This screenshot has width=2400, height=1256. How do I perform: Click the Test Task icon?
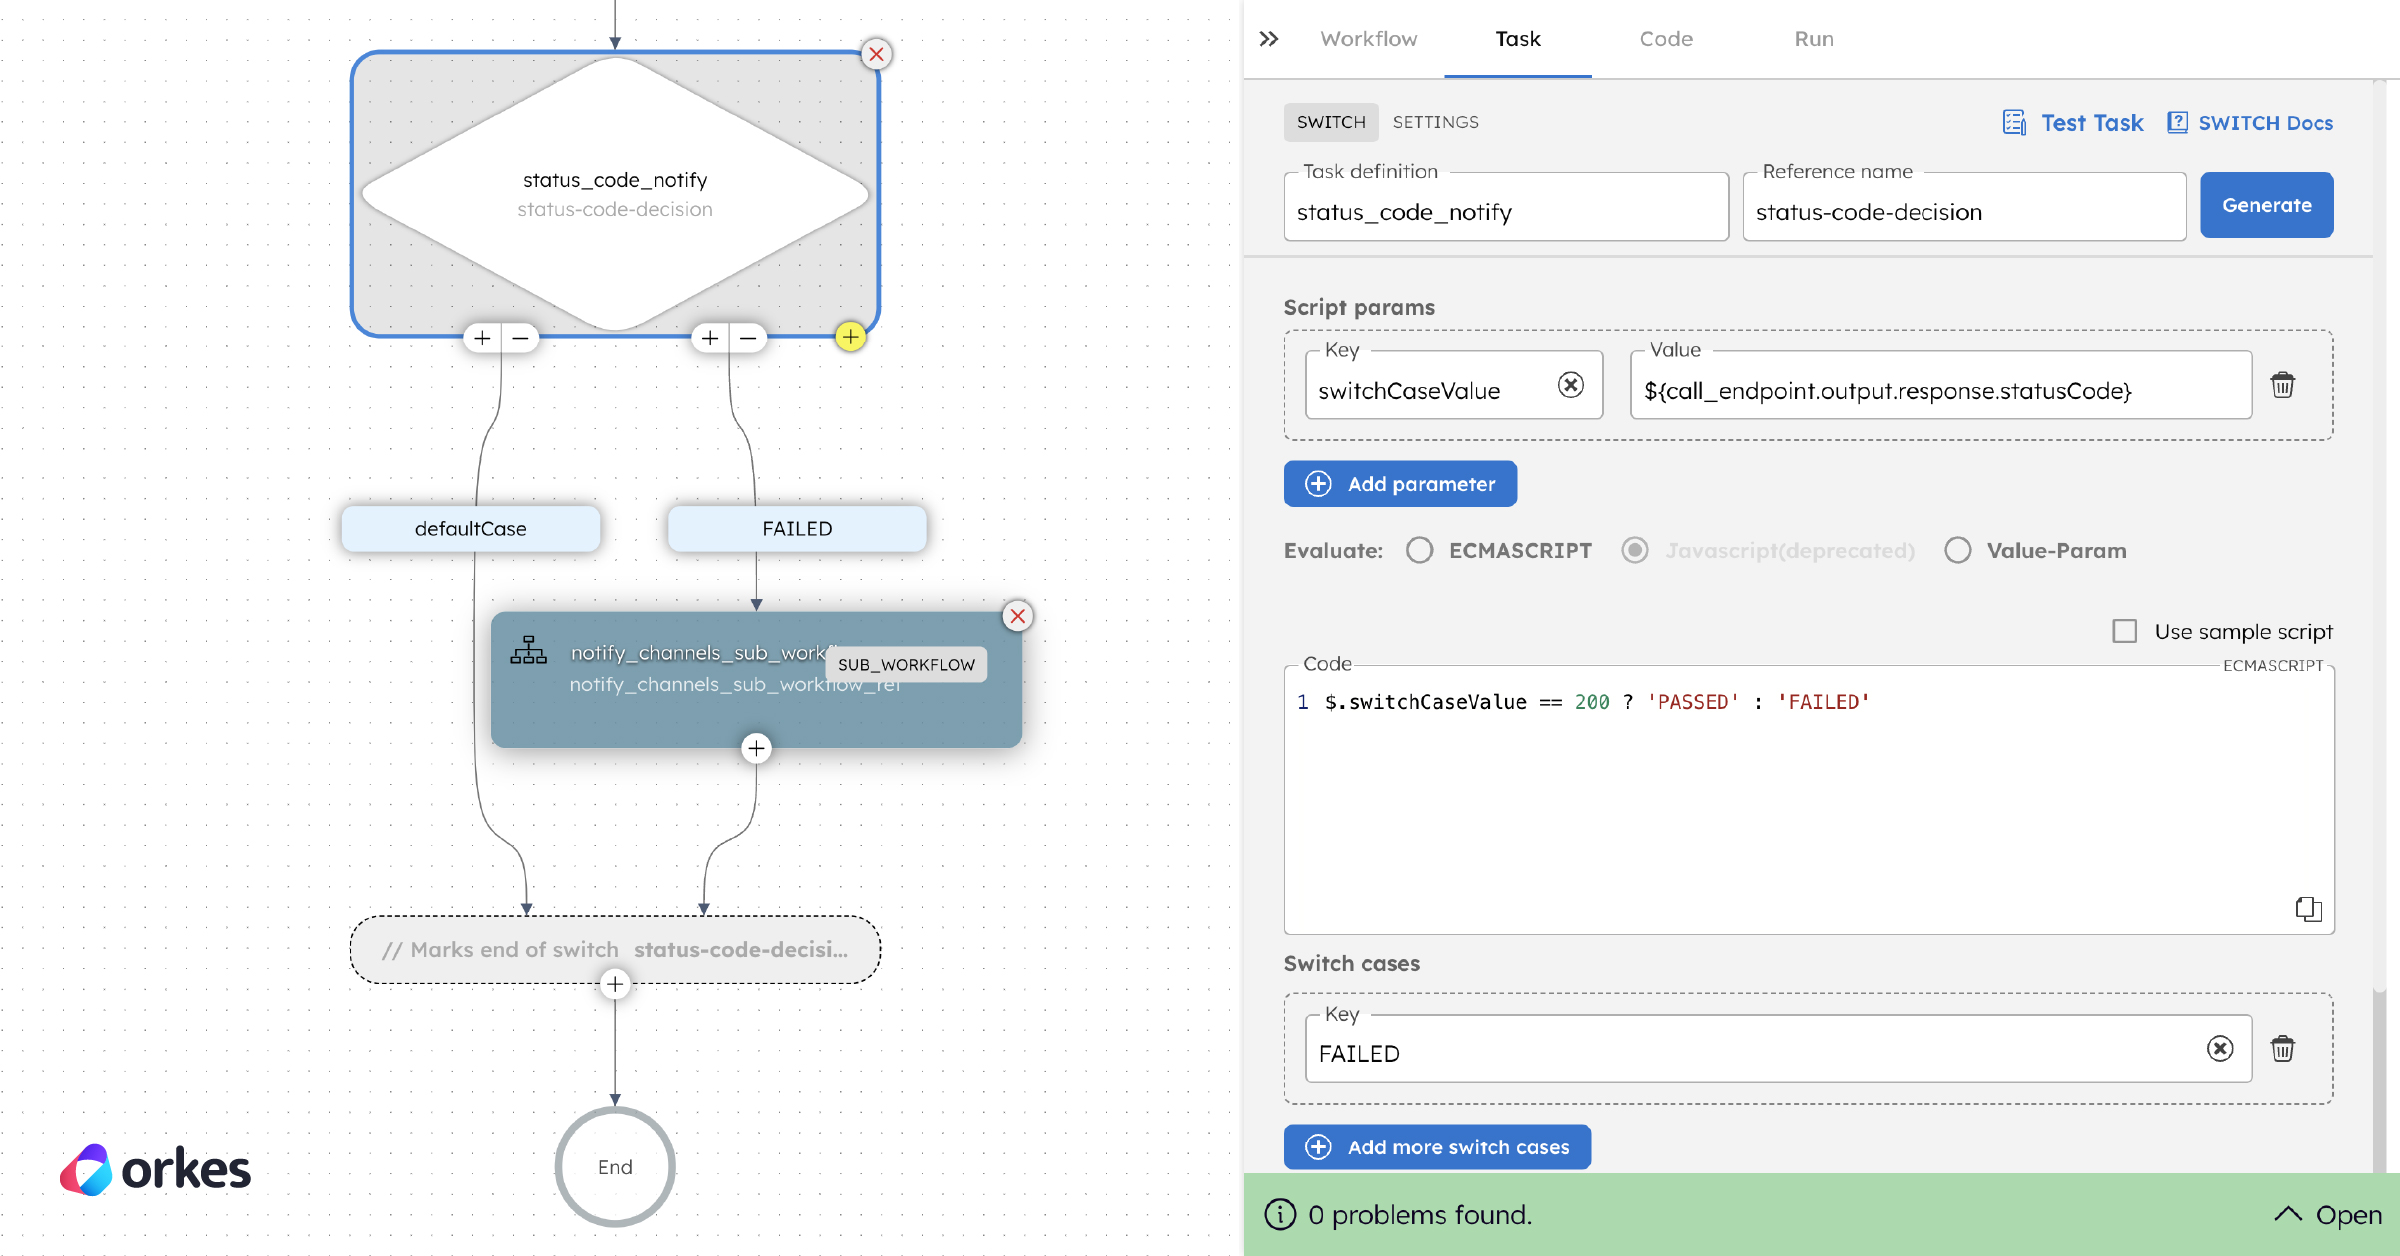(2014, 121)
